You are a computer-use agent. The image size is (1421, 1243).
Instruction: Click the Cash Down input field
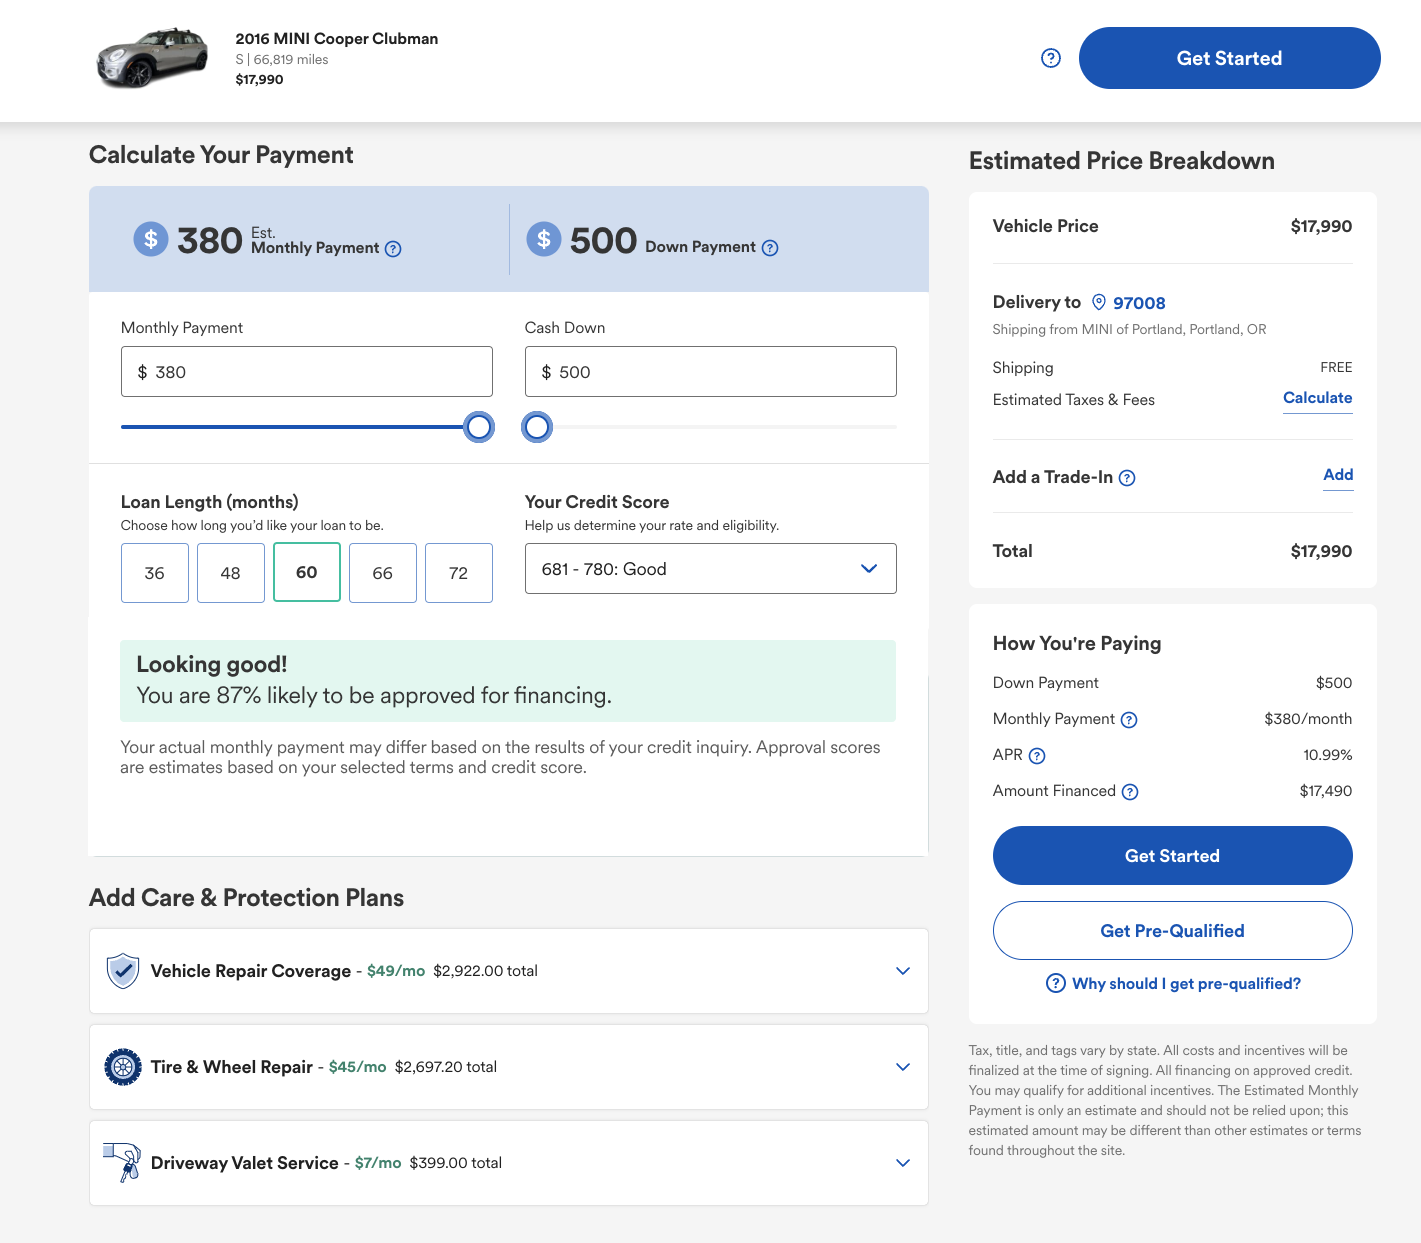click(711, 372)
